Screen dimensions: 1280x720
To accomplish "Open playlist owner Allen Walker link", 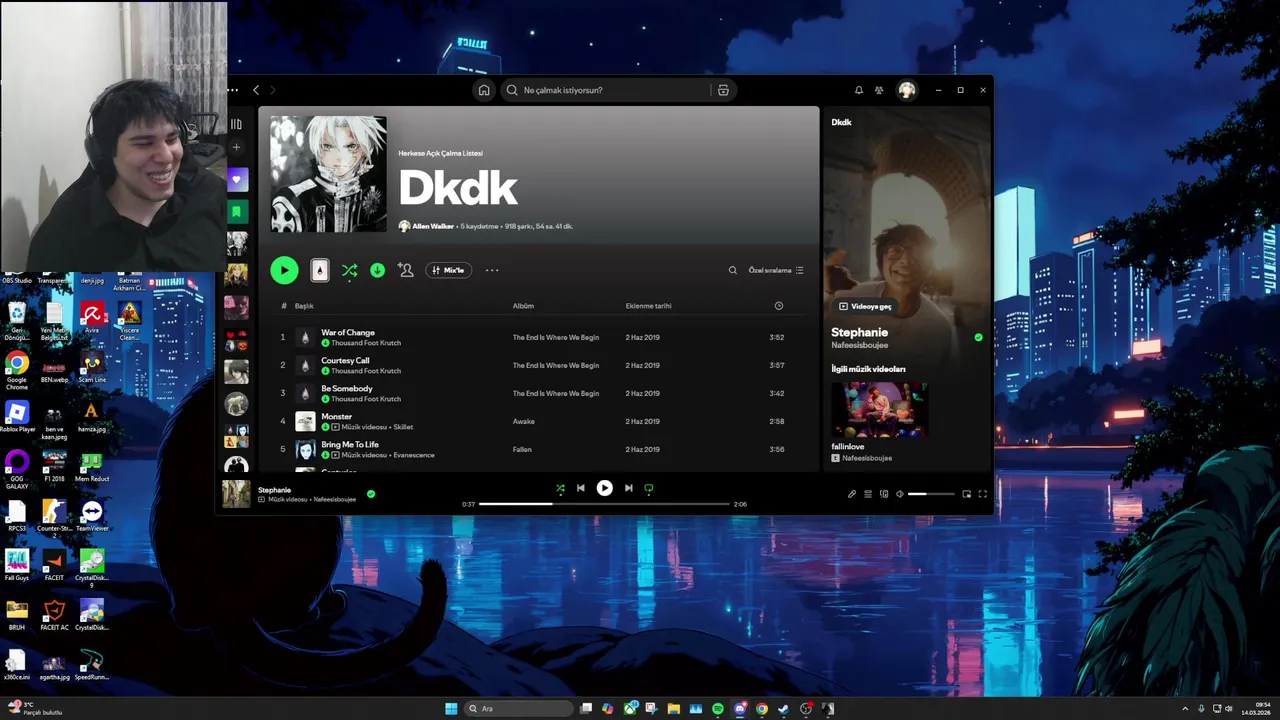I will (x=433, y=226).
